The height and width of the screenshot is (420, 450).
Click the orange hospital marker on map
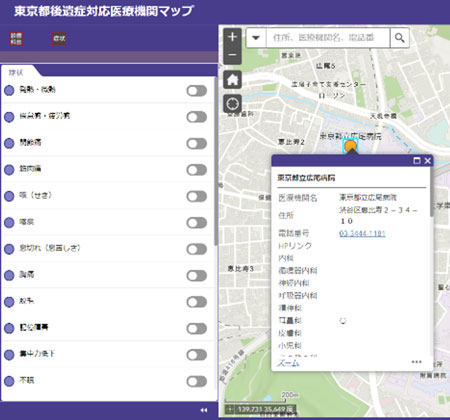tap(350, 146)
